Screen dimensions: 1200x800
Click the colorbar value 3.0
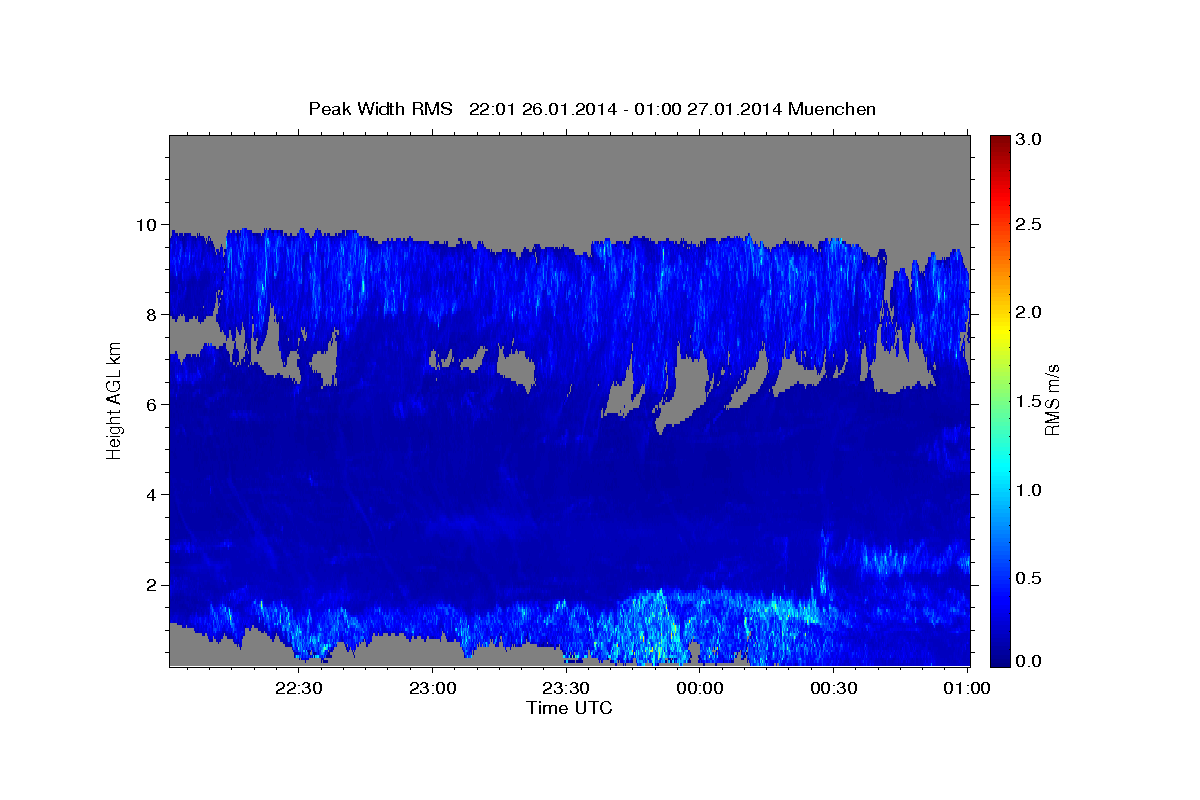click(1030, 140)
